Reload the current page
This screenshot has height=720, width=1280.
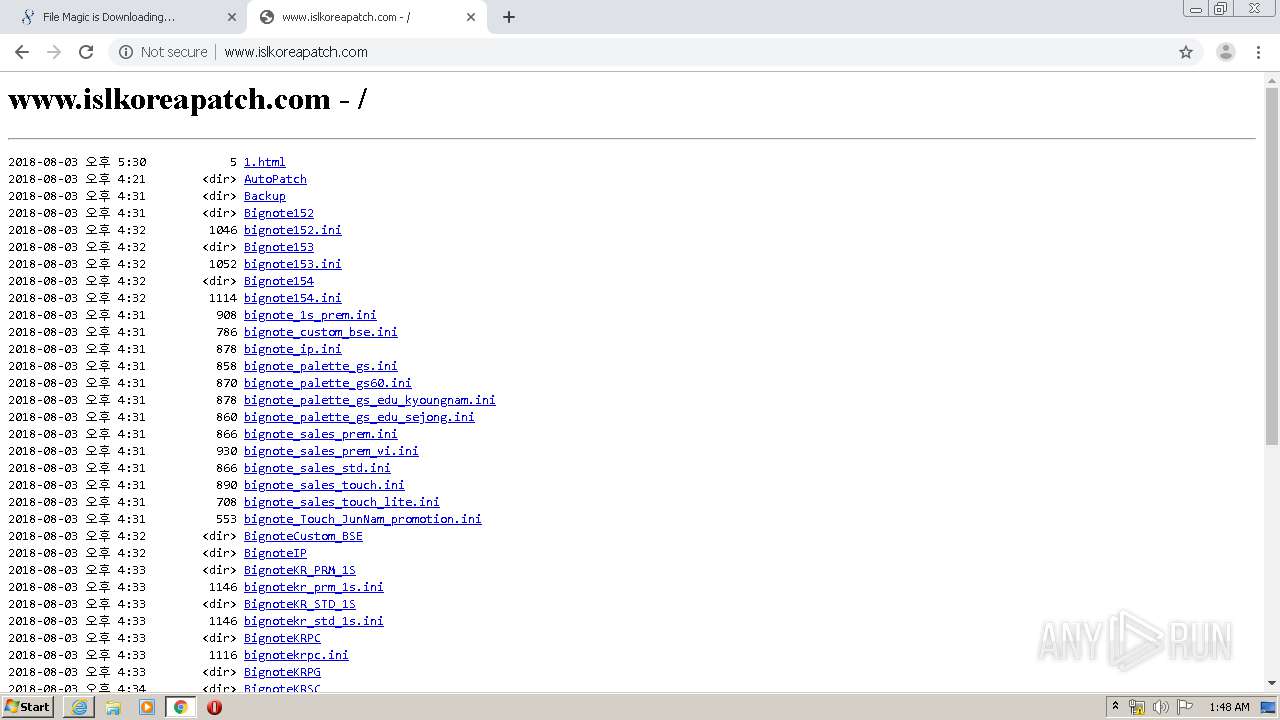tap(86, 52)
